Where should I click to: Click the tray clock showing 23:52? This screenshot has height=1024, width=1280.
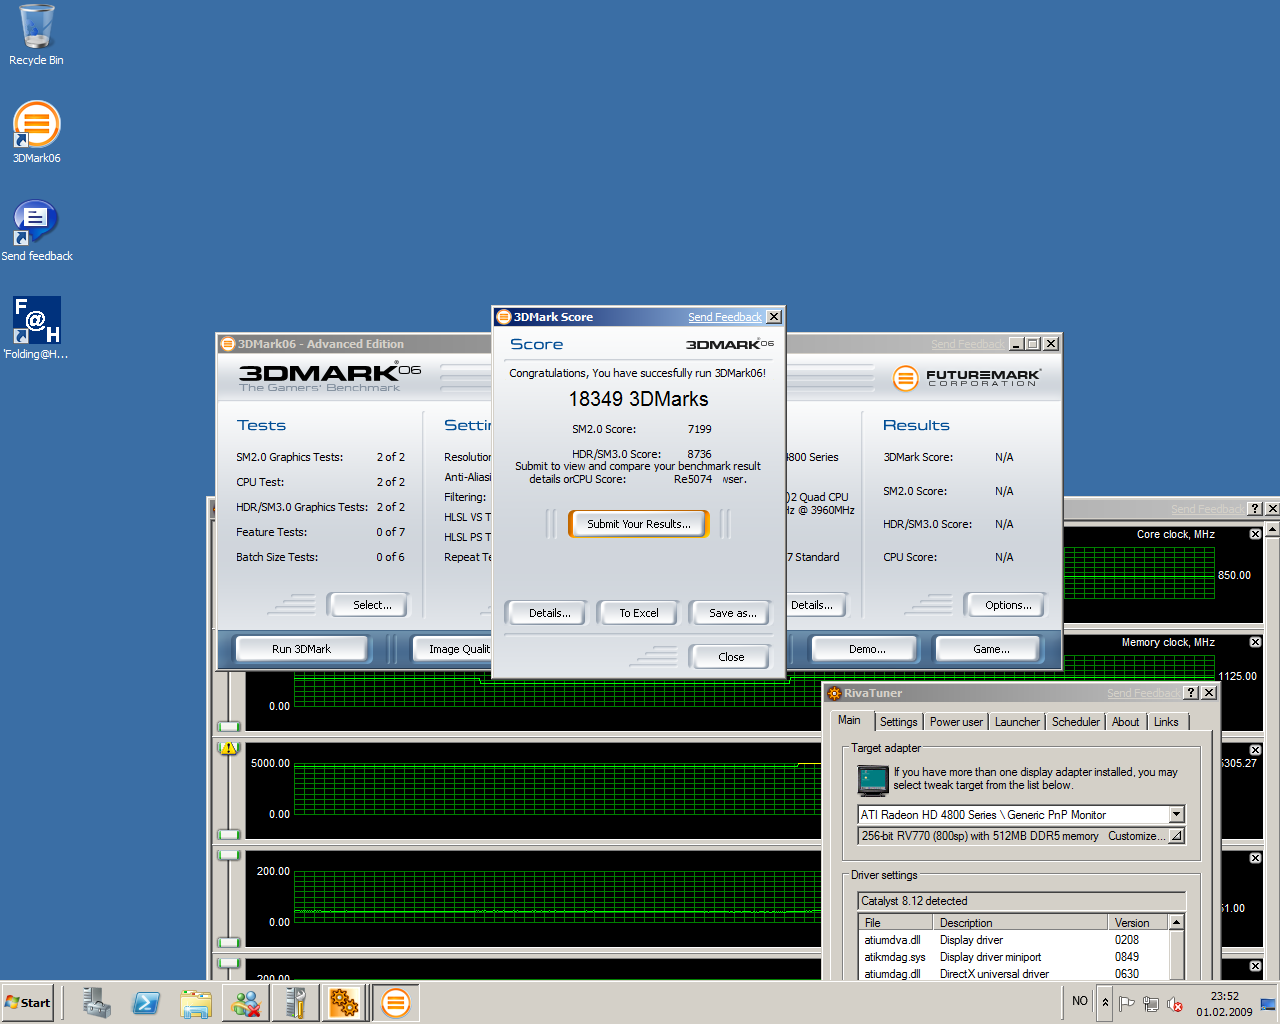point(1224,1004)
